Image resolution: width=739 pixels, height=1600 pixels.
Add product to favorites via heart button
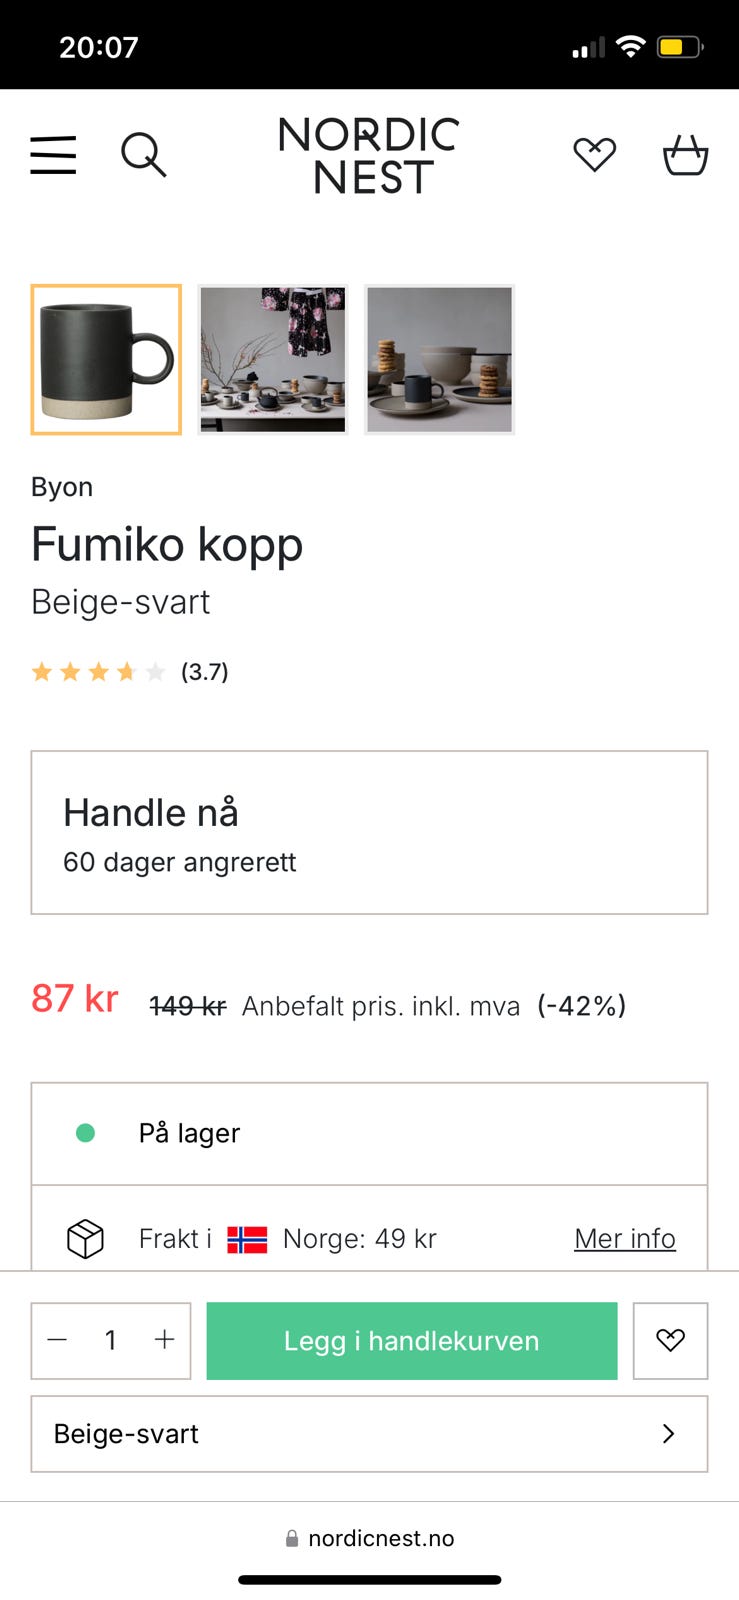(x=670, y=1340)
